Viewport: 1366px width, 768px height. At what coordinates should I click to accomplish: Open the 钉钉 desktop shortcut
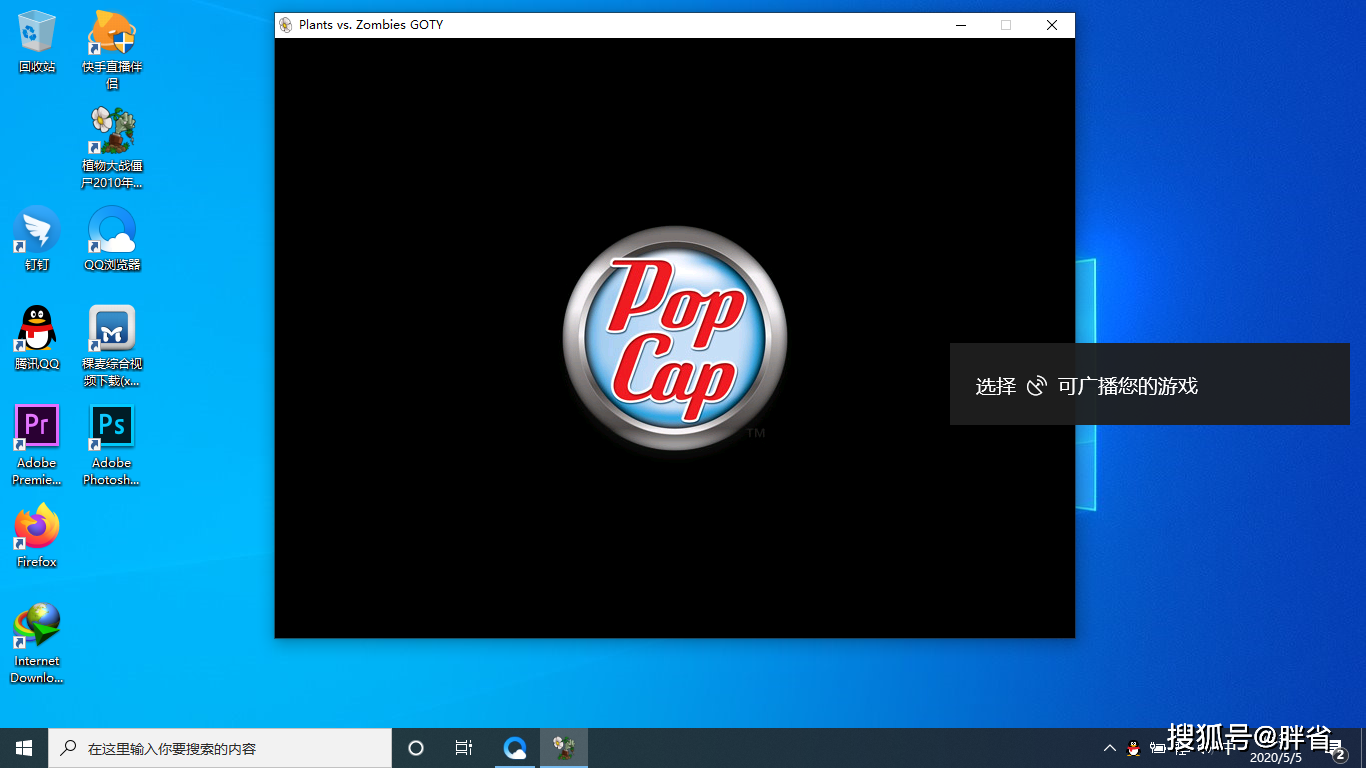(x=37, y=239)
